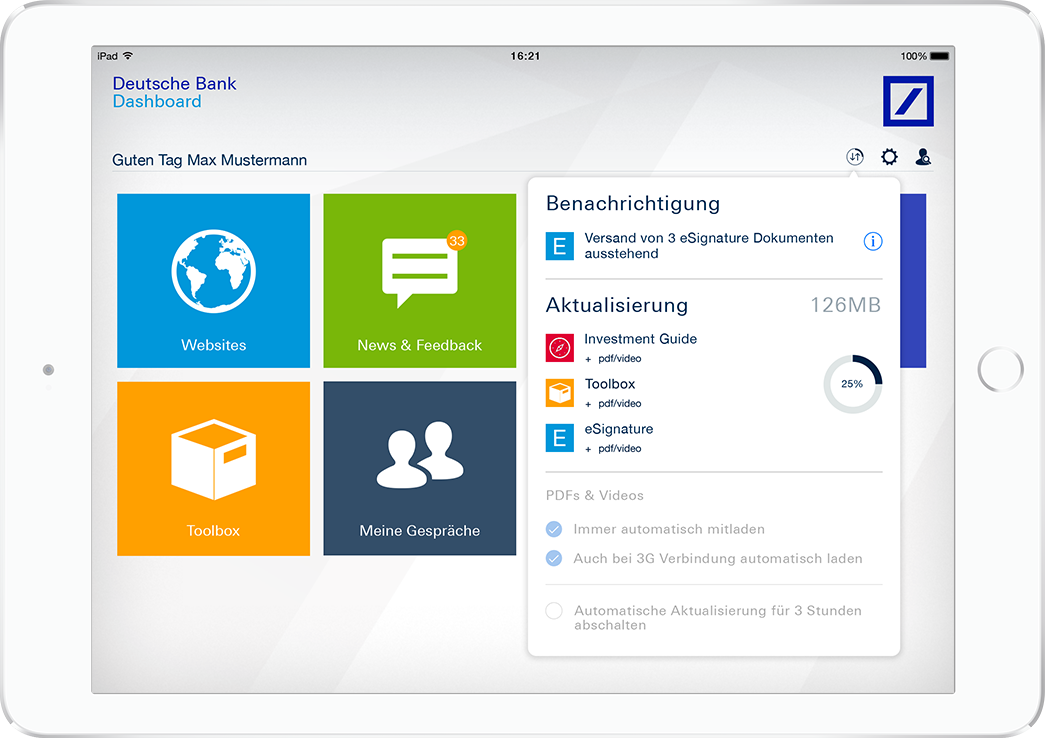The width and height of the screenshot is (1045, 738).
Task: Expand pdf/video under eSignature update
Action: pos(613,449)
